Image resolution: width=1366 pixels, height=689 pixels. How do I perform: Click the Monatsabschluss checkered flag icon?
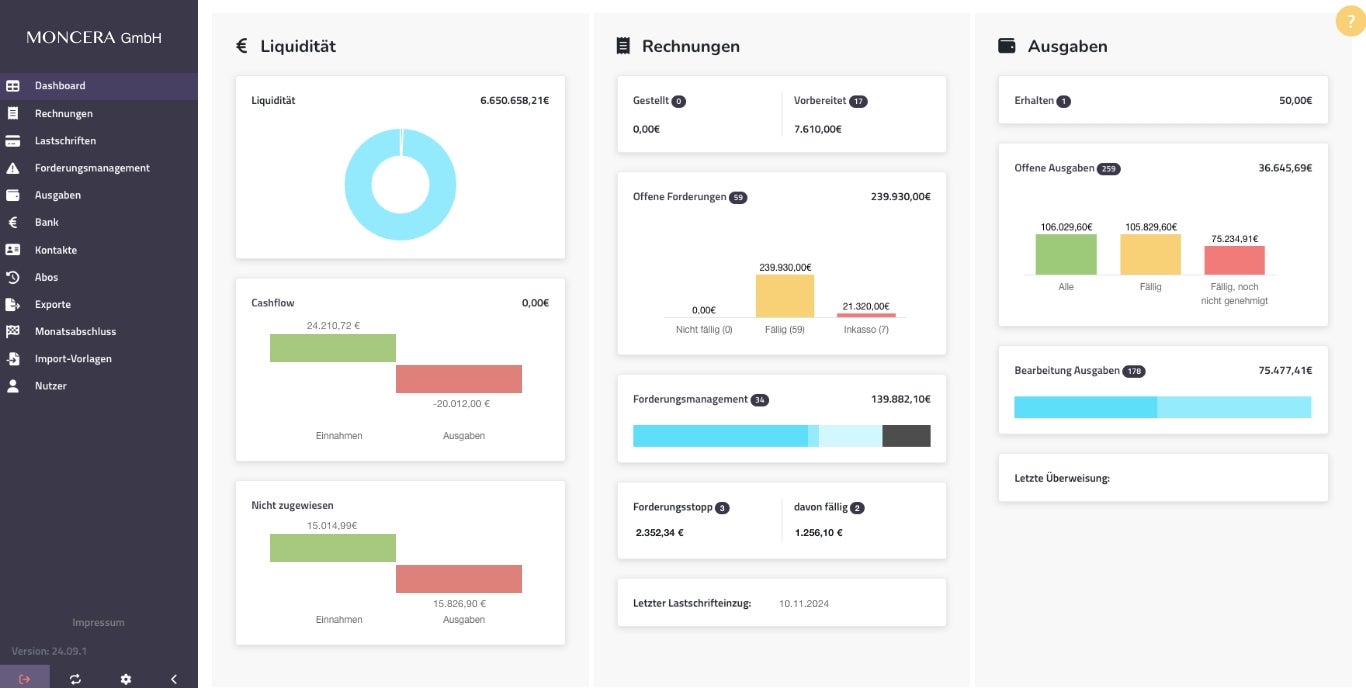13,331
